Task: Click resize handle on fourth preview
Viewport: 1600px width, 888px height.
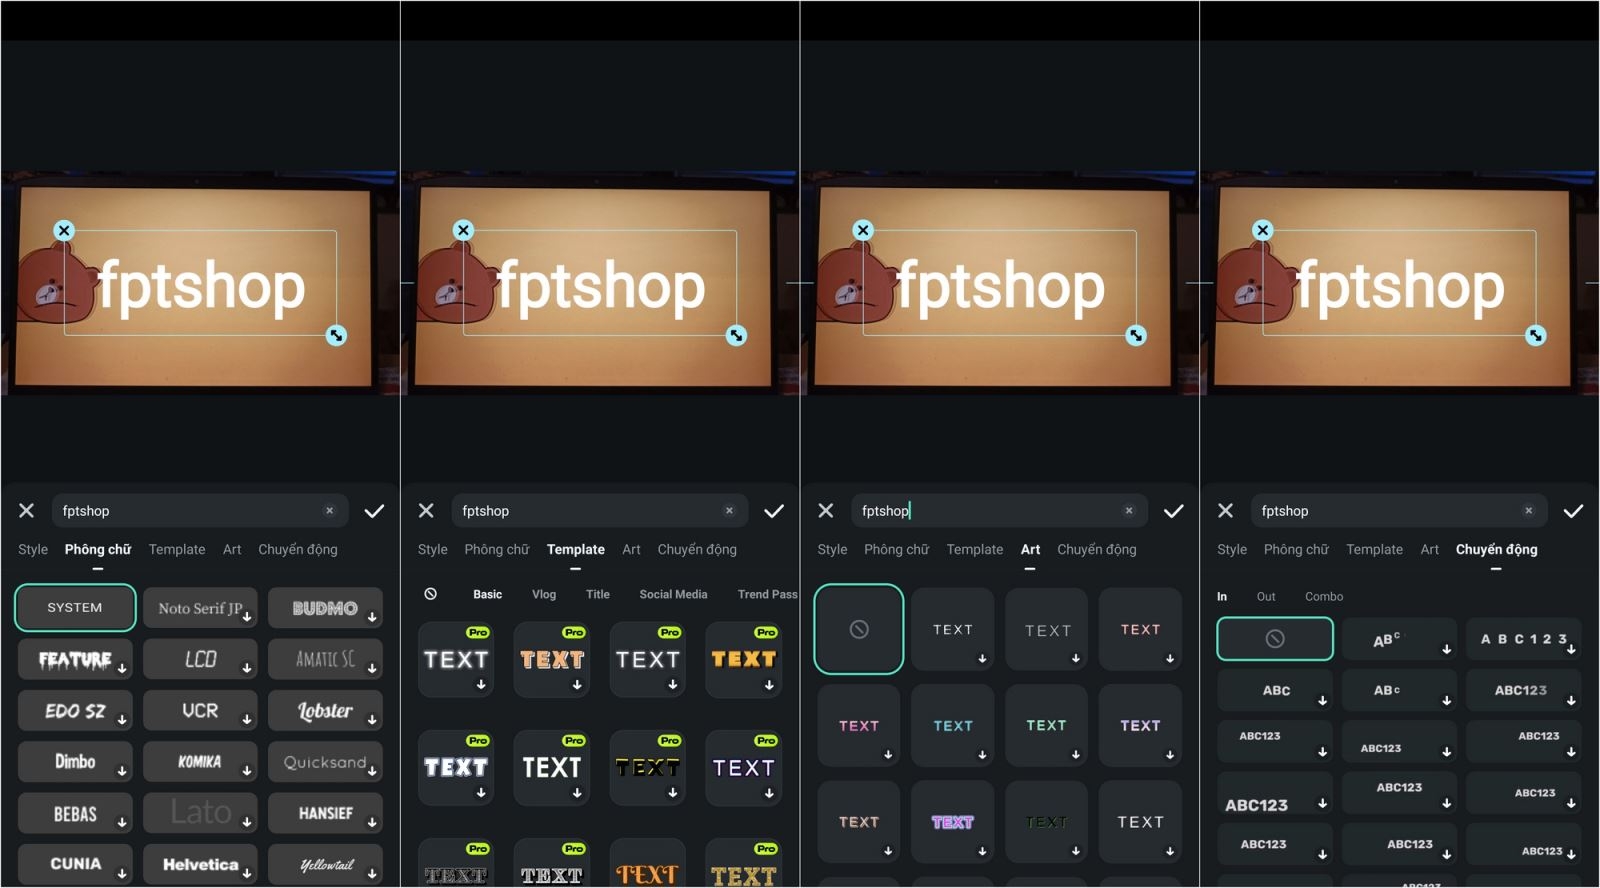Action: tap(1536, 336)
